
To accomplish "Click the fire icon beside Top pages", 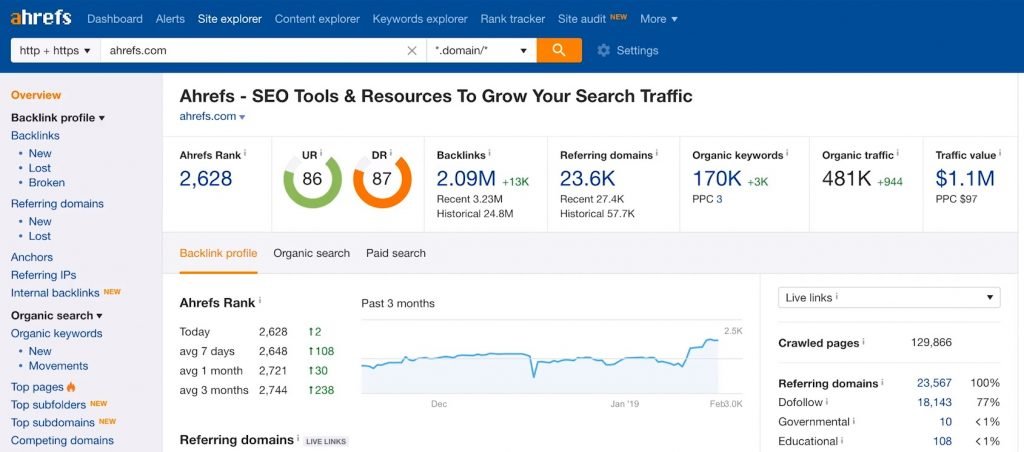I will 71,387.
